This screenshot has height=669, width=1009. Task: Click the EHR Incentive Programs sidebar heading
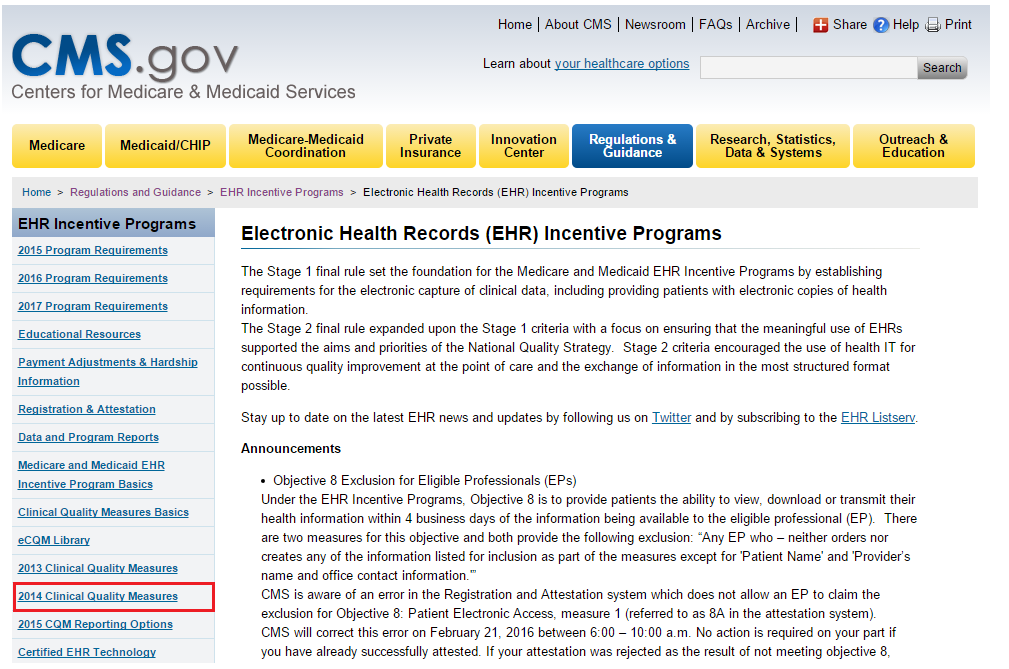[x=107, y=224]
